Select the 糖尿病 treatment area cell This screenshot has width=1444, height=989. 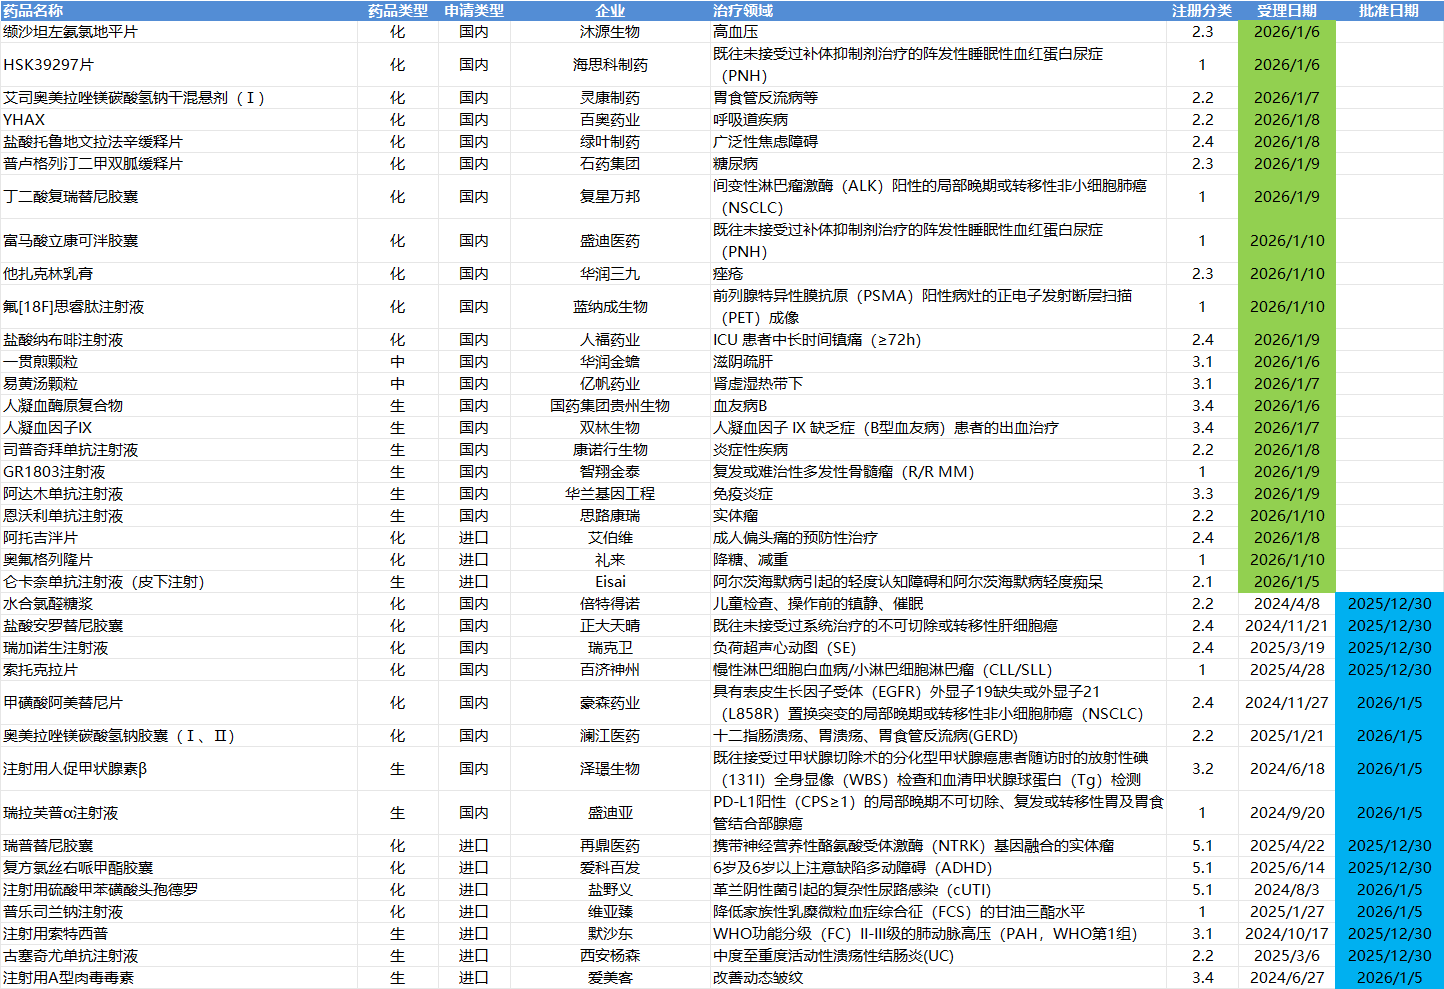pos(735,164)
